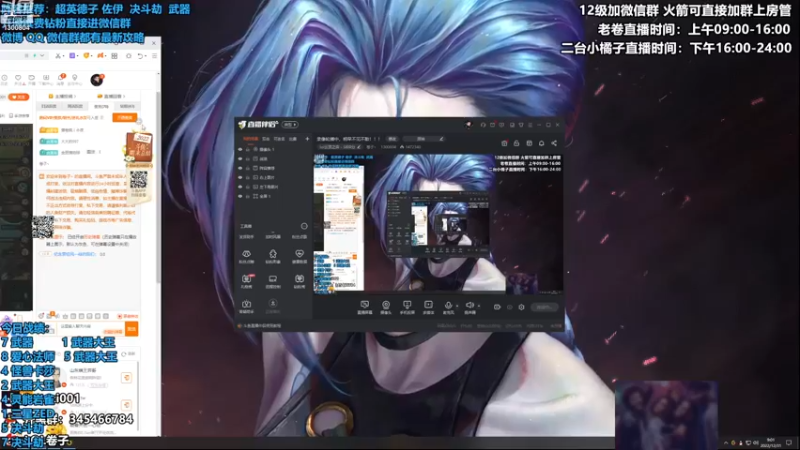Expand the version pill next to app logo
800x450 pixels.
click(x=290, y=124)
